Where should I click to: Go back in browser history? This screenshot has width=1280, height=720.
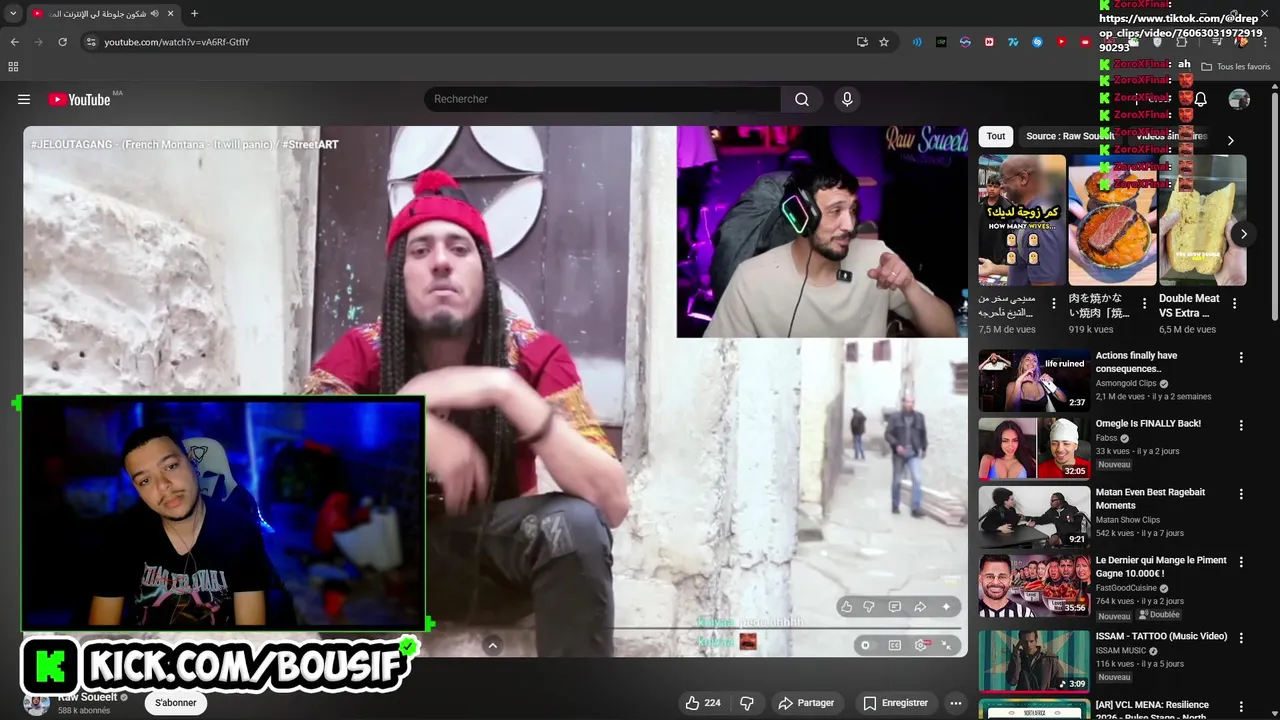14,42
